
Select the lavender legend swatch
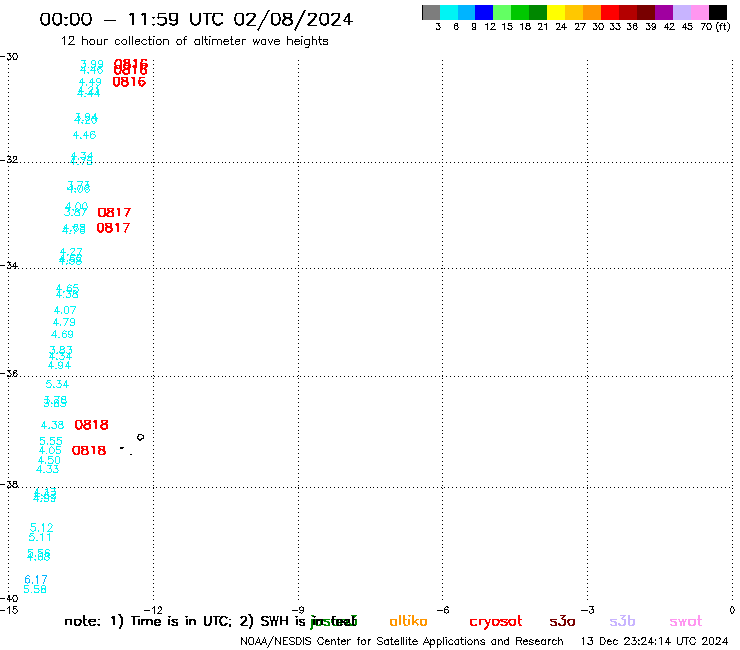(x=681, y=12)
